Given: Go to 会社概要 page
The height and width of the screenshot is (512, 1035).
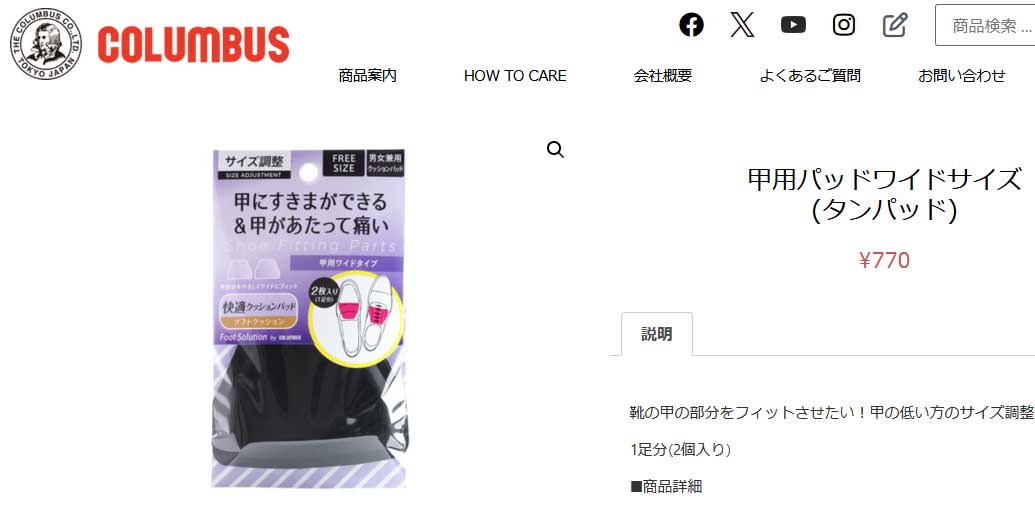Looking at the screenshot, I should click(x=663, y=75).
